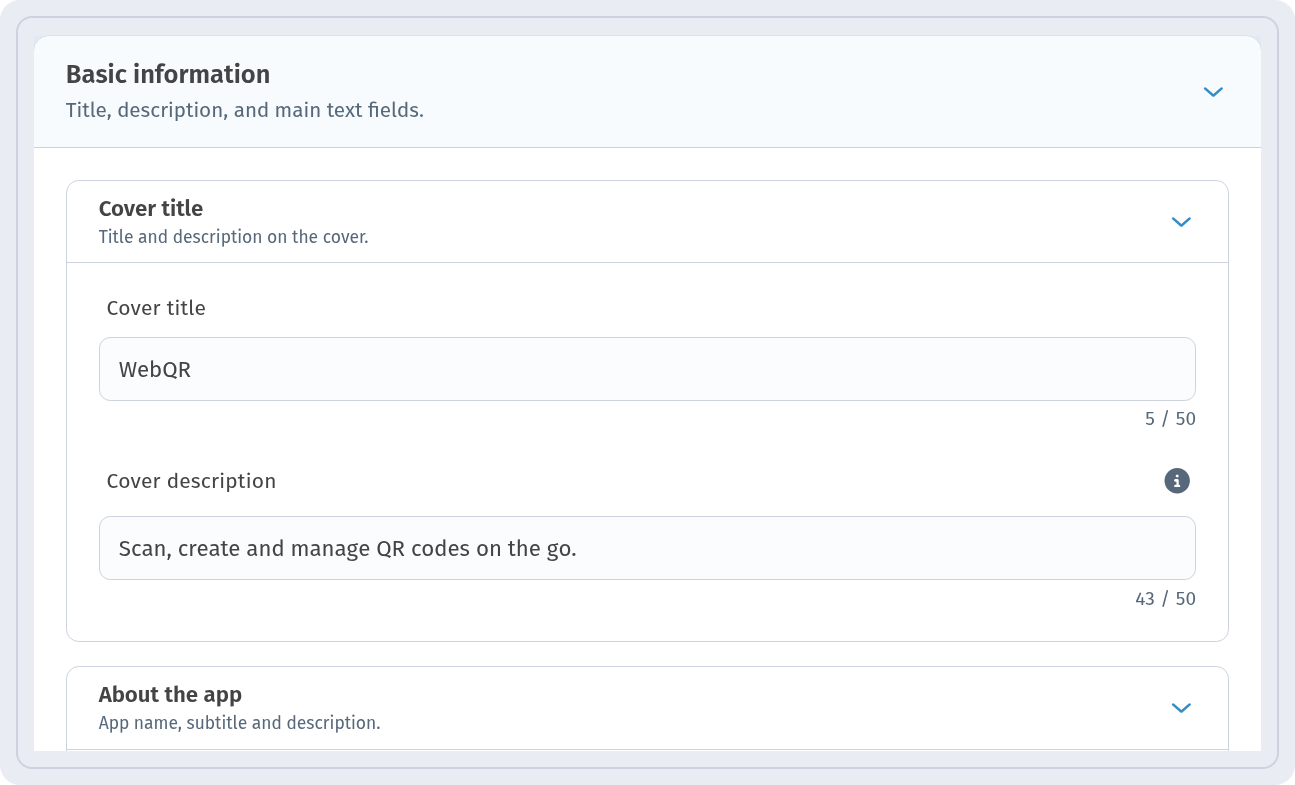Click 'App name, subtitle and description.' text
Image resolution: width=1295 pixels, height=785 pixels.
click(240, 722)
